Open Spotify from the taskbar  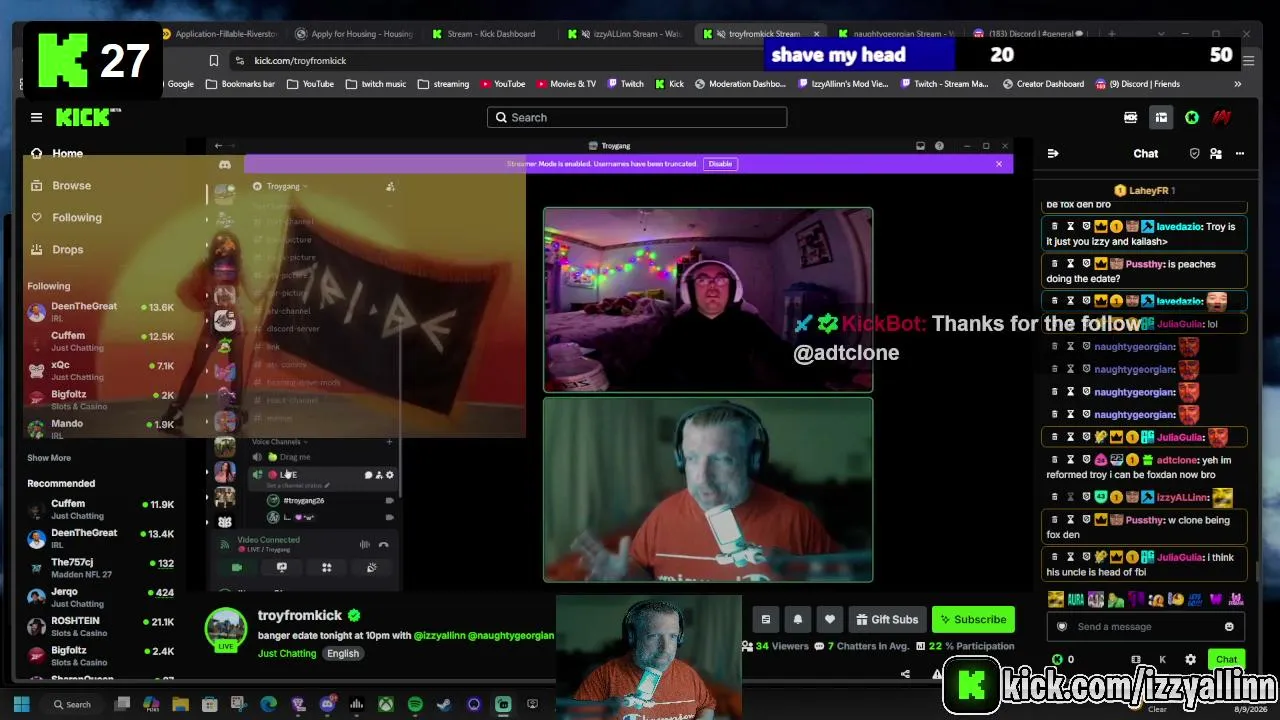pyautogui.click(x=415, y=705)
